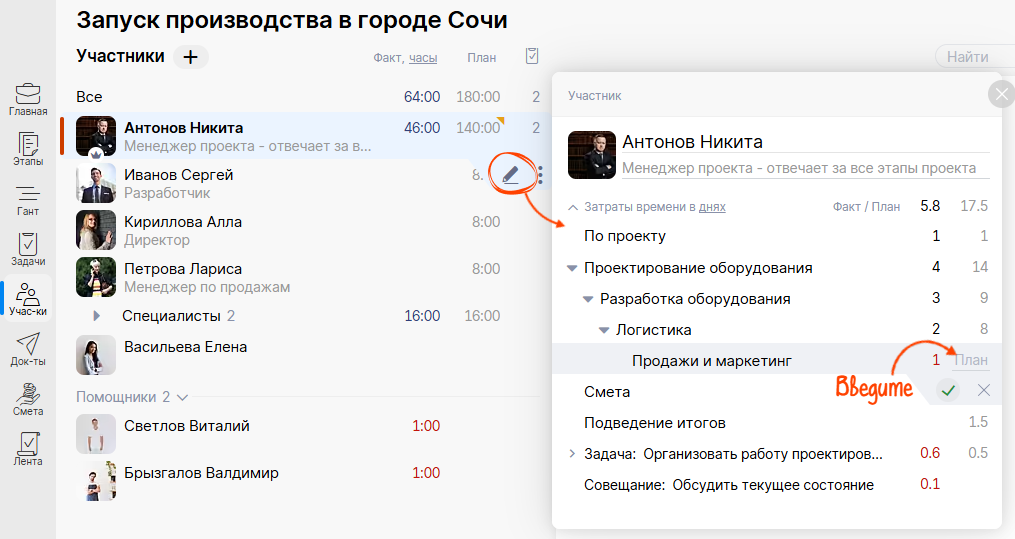Click the Найти search field
Image resolution: width=1015 pixels, height=539 pixels.
pyautogui.click(x=973, y=57)
